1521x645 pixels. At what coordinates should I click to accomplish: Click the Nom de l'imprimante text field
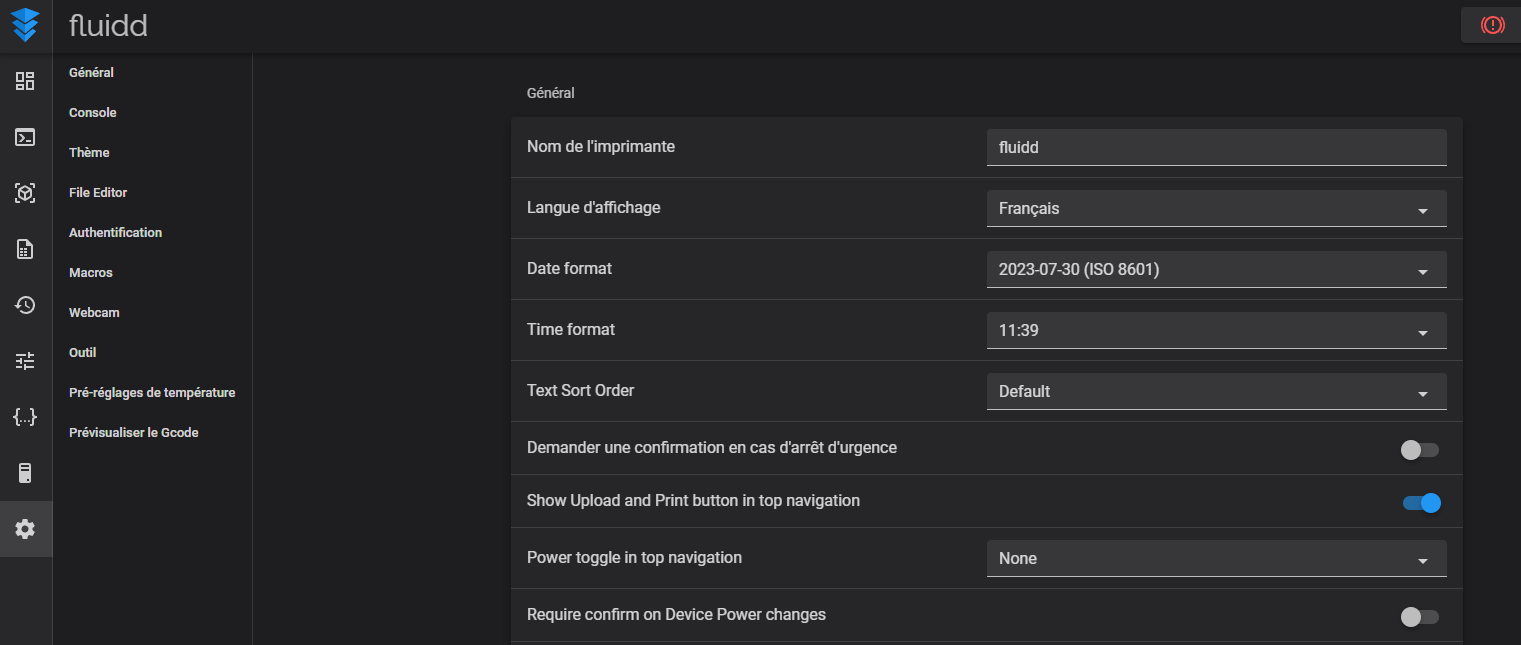tap(1216, 147)
